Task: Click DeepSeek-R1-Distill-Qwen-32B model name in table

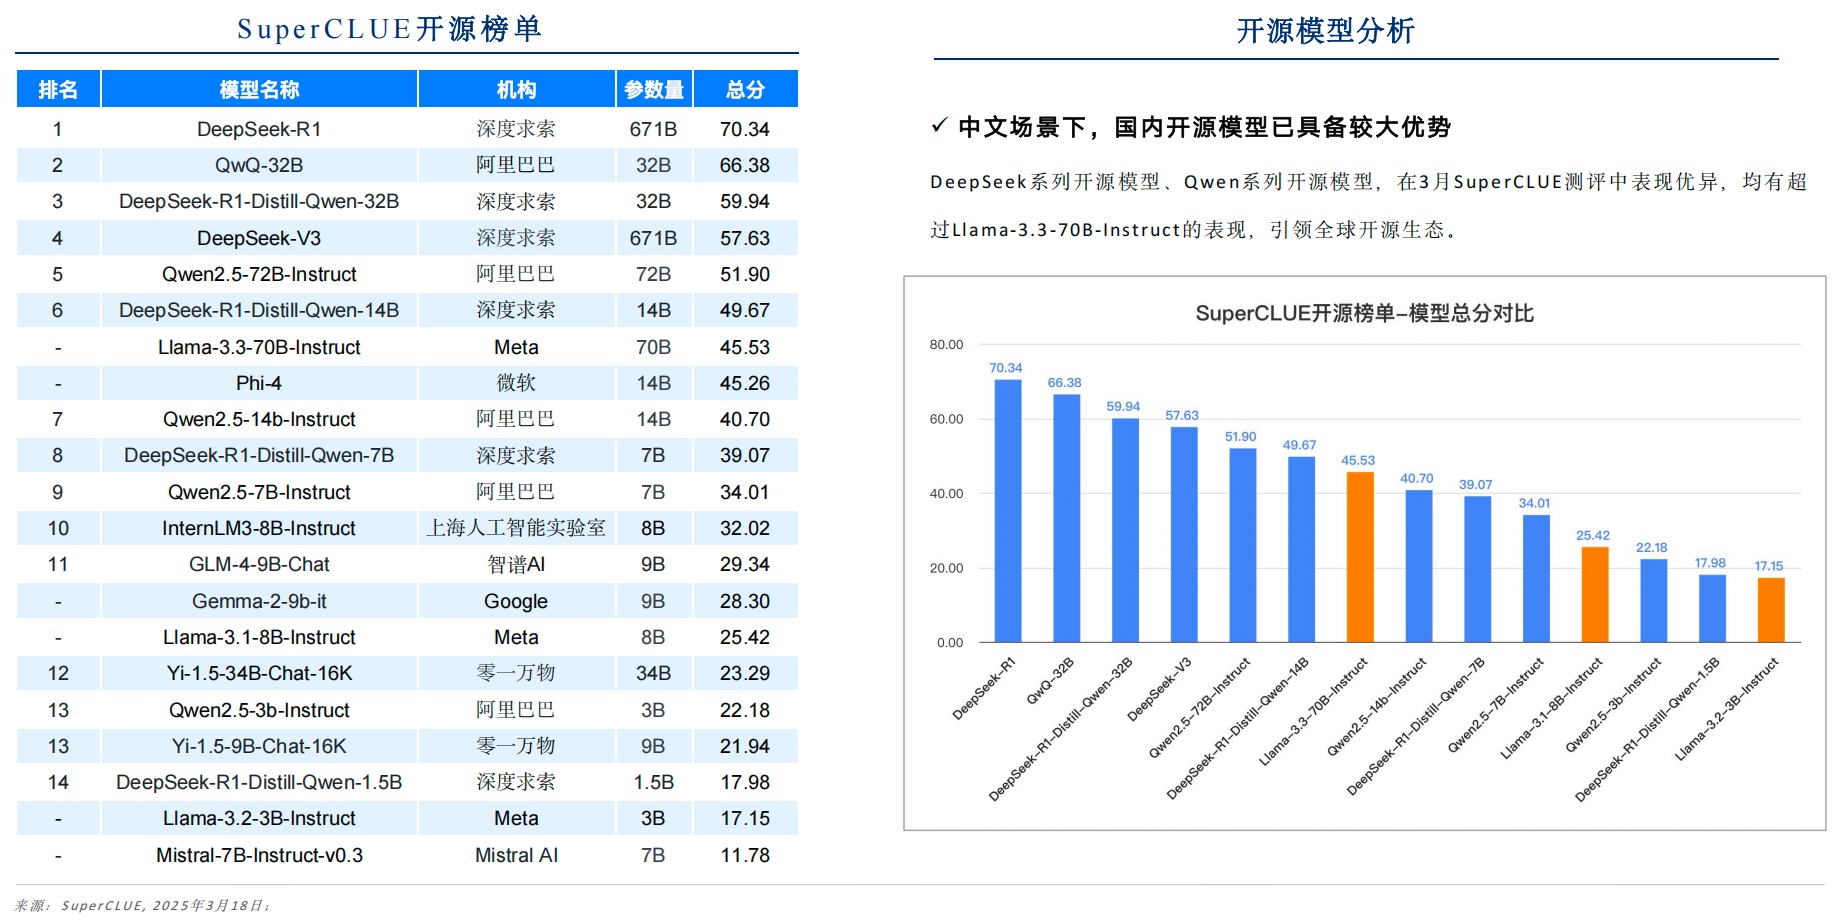Action: [x=259, y=201]
